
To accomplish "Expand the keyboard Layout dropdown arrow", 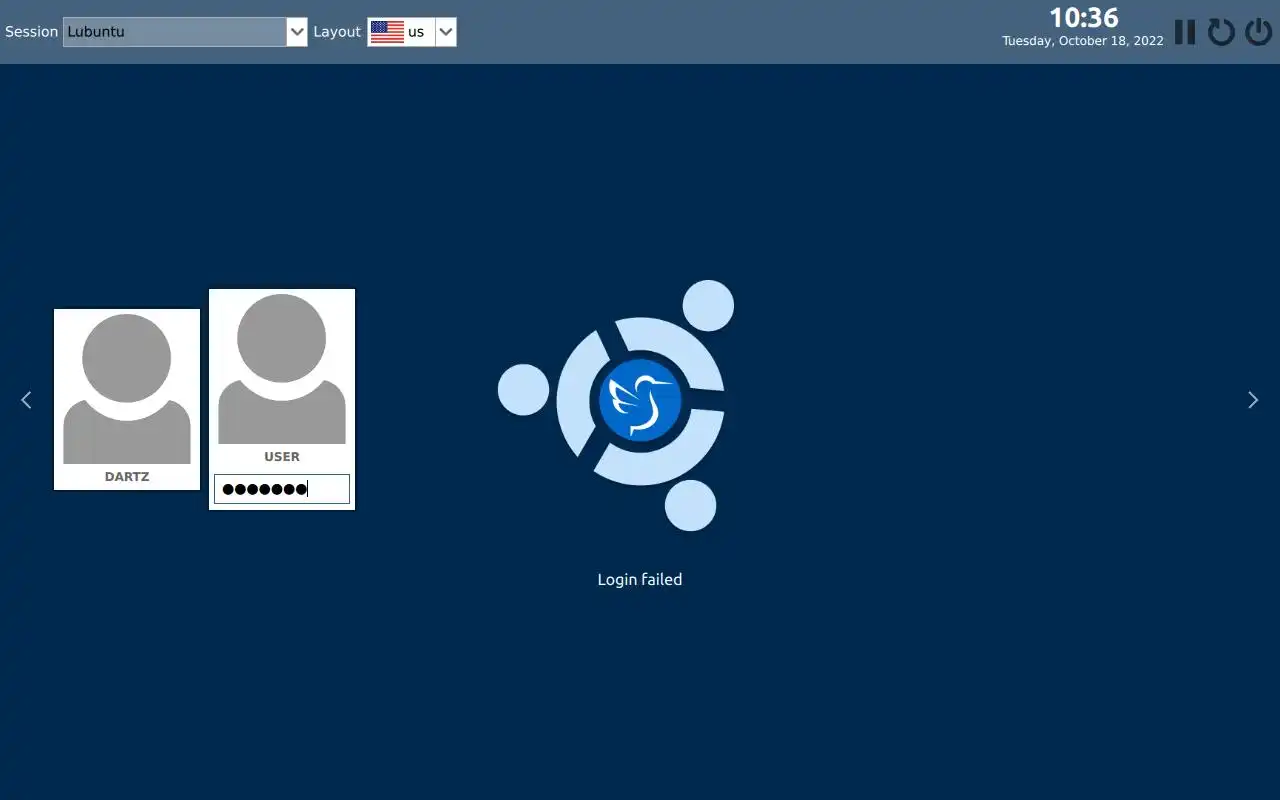I will 446,32.
